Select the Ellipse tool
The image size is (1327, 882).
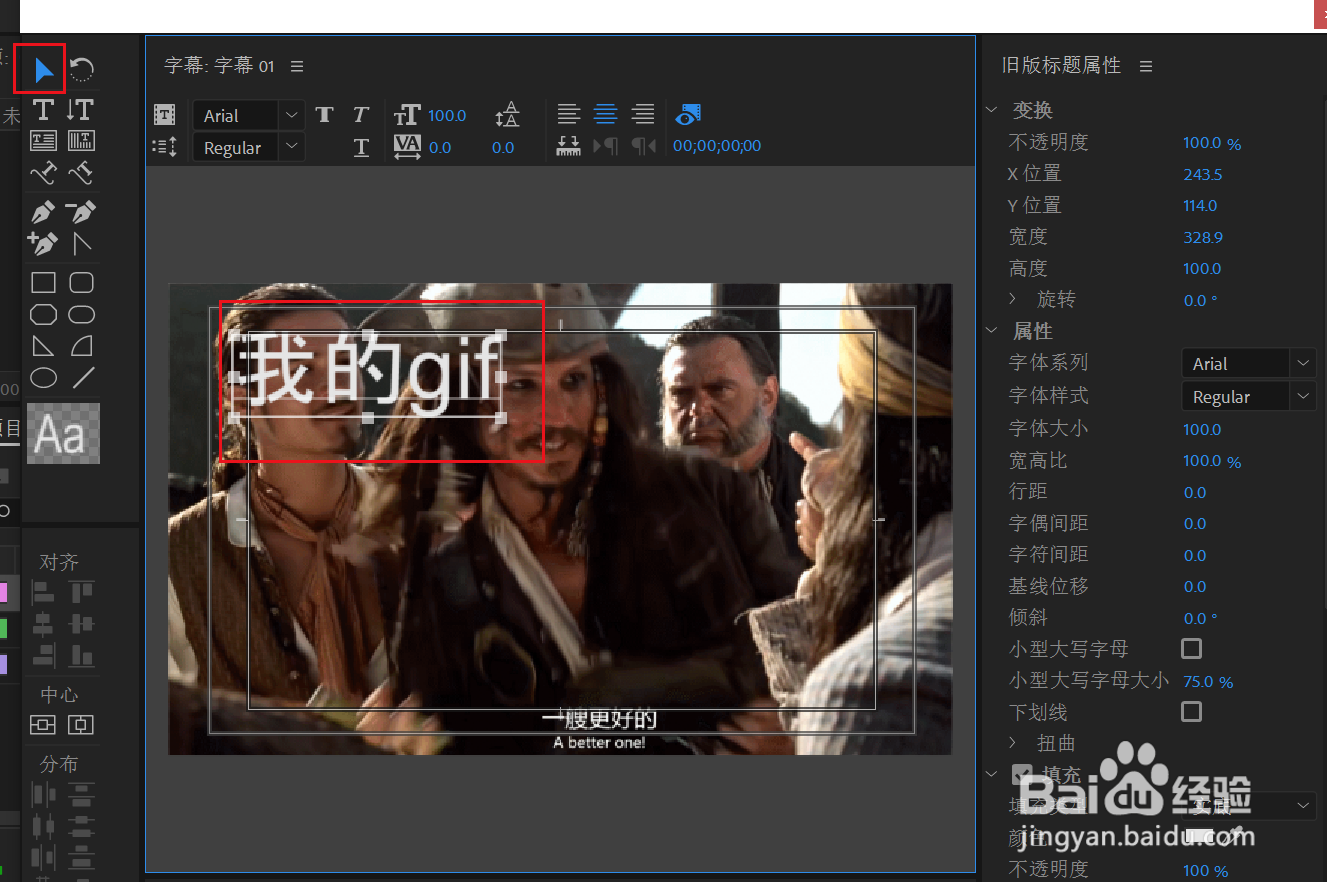pos(43,377)
